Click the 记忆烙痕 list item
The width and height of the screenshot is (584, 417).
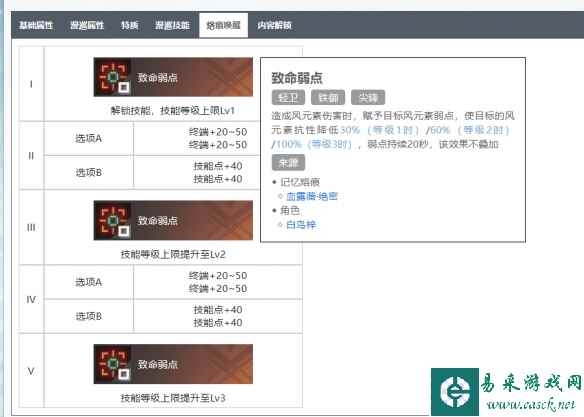point(300,182)
